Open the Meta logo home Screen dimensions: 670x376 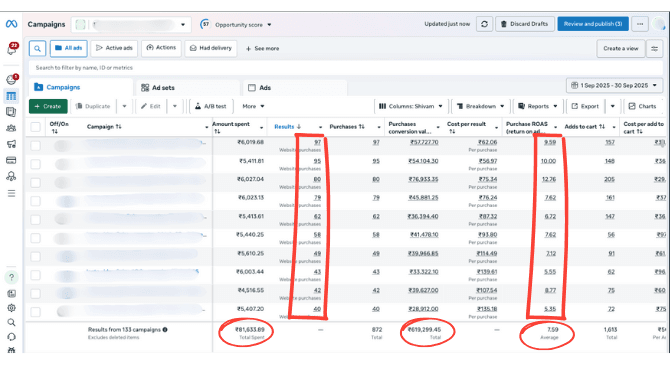coord(12,24)
